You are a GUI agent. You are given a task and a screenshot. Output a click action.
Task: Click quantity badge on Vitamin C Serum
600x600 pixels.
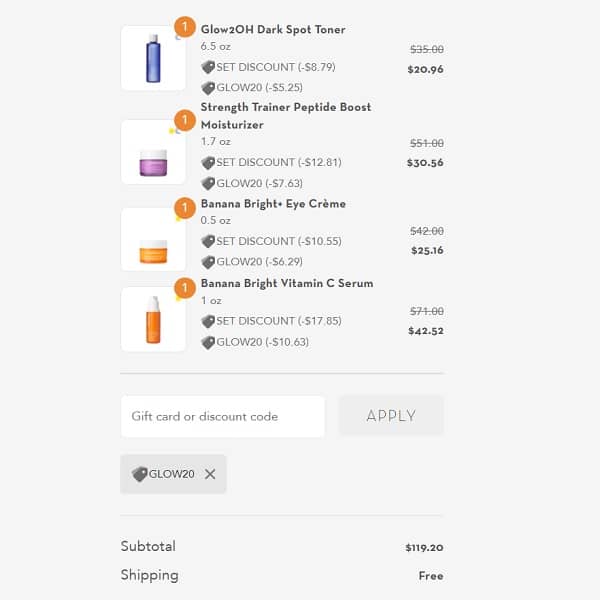185,288
